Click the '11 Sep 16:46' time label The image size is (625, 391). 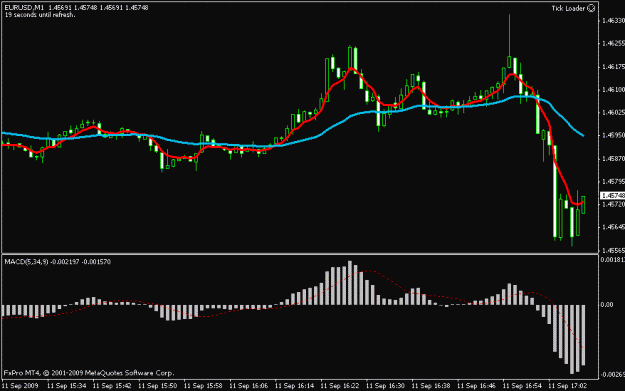[476, 385]
